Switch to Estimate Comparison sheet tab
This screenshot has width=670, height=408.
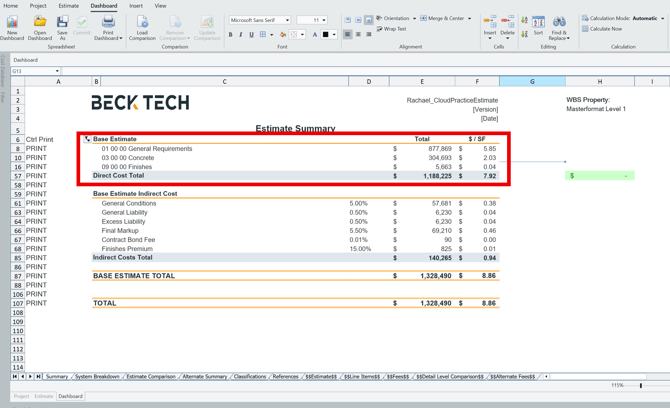point(151,376)
